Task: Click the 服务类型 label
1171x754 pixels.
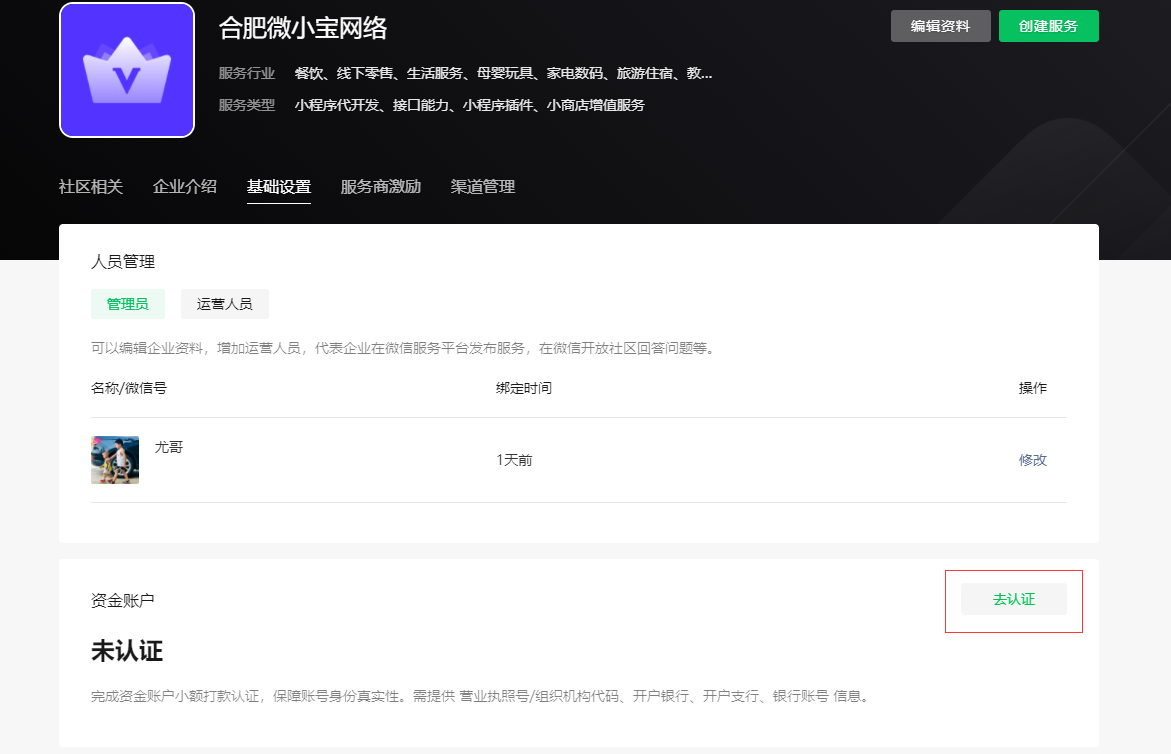Action: (247, 105)
